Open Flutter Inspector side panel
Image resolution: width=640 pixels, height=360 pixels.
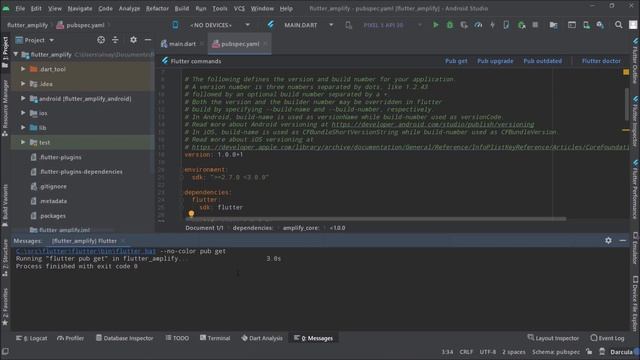click(635, 121)
